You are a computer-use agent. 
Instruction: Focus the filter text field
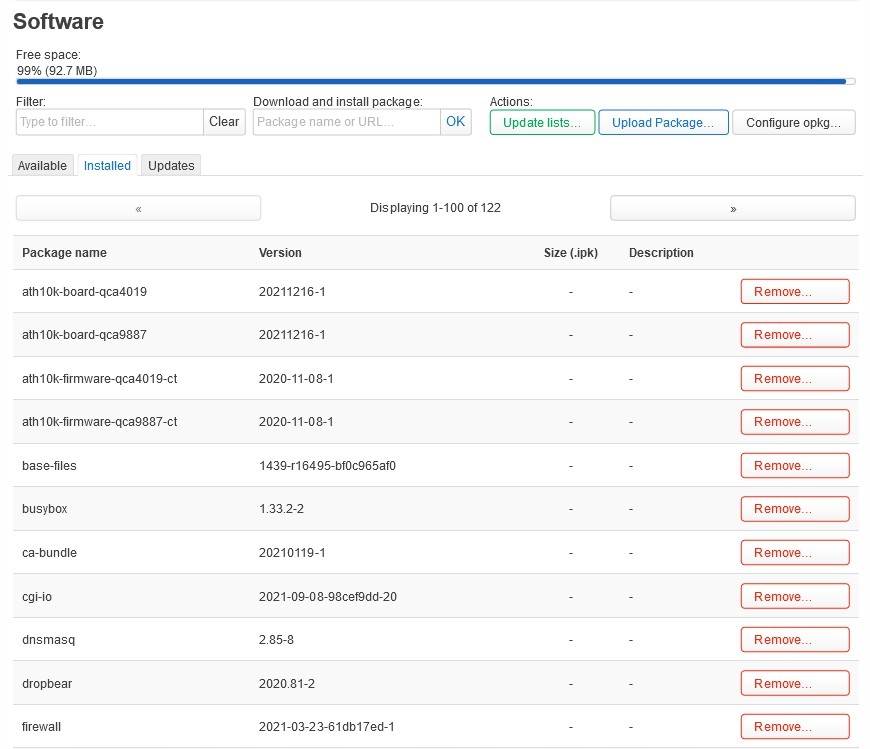coord(110,122)
